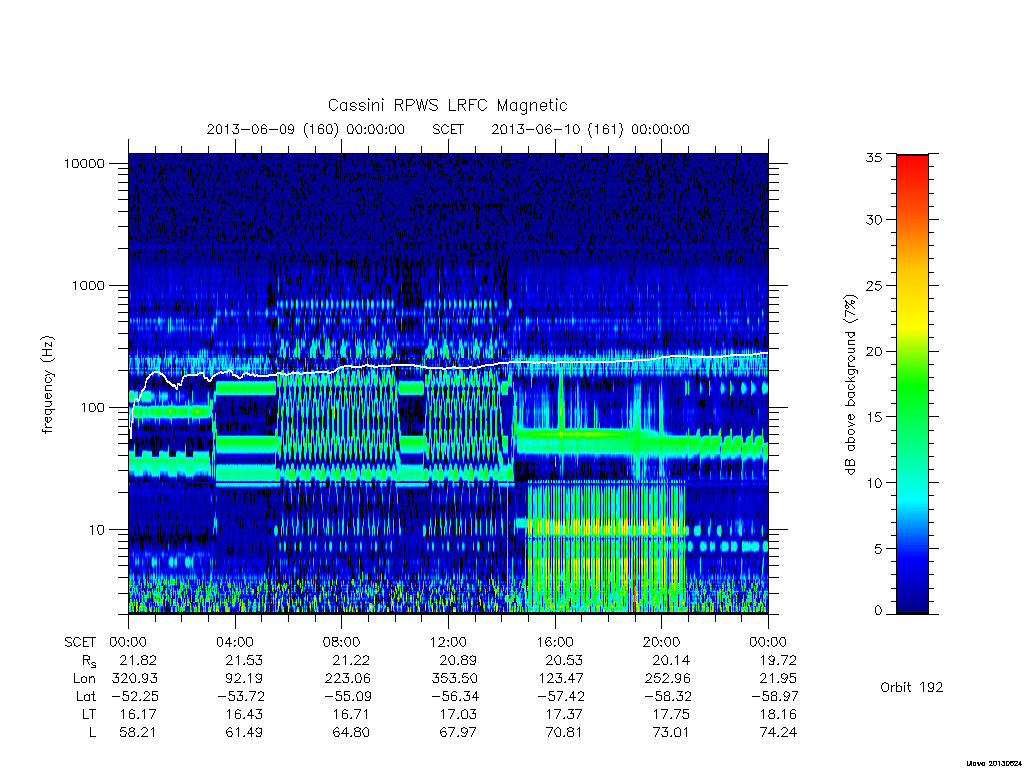Click the Rs value 20.14
The height and width of the screenshot is (768, 1024).
(x=671, y=660)
